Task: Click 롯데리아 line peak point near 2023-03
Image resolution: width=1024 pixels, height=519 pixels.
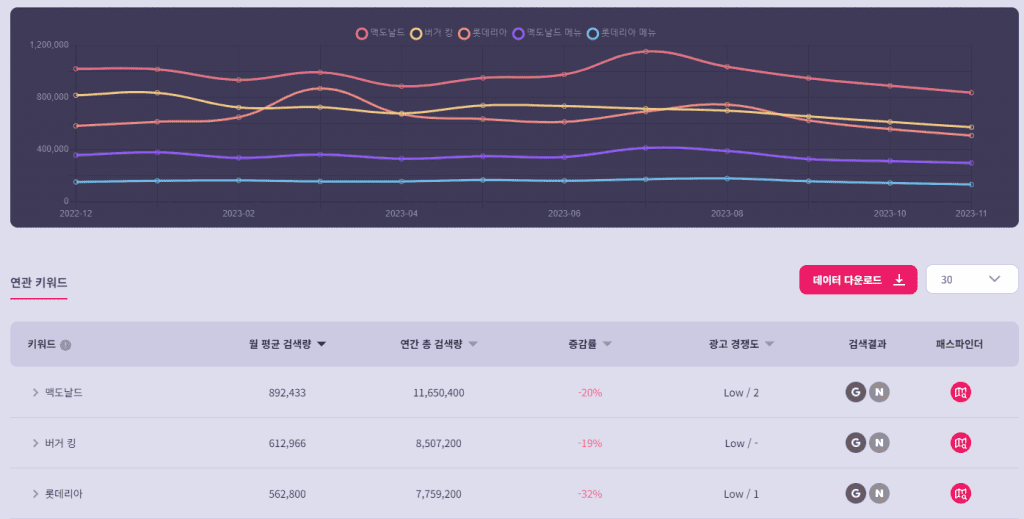Action: point(320,88)
